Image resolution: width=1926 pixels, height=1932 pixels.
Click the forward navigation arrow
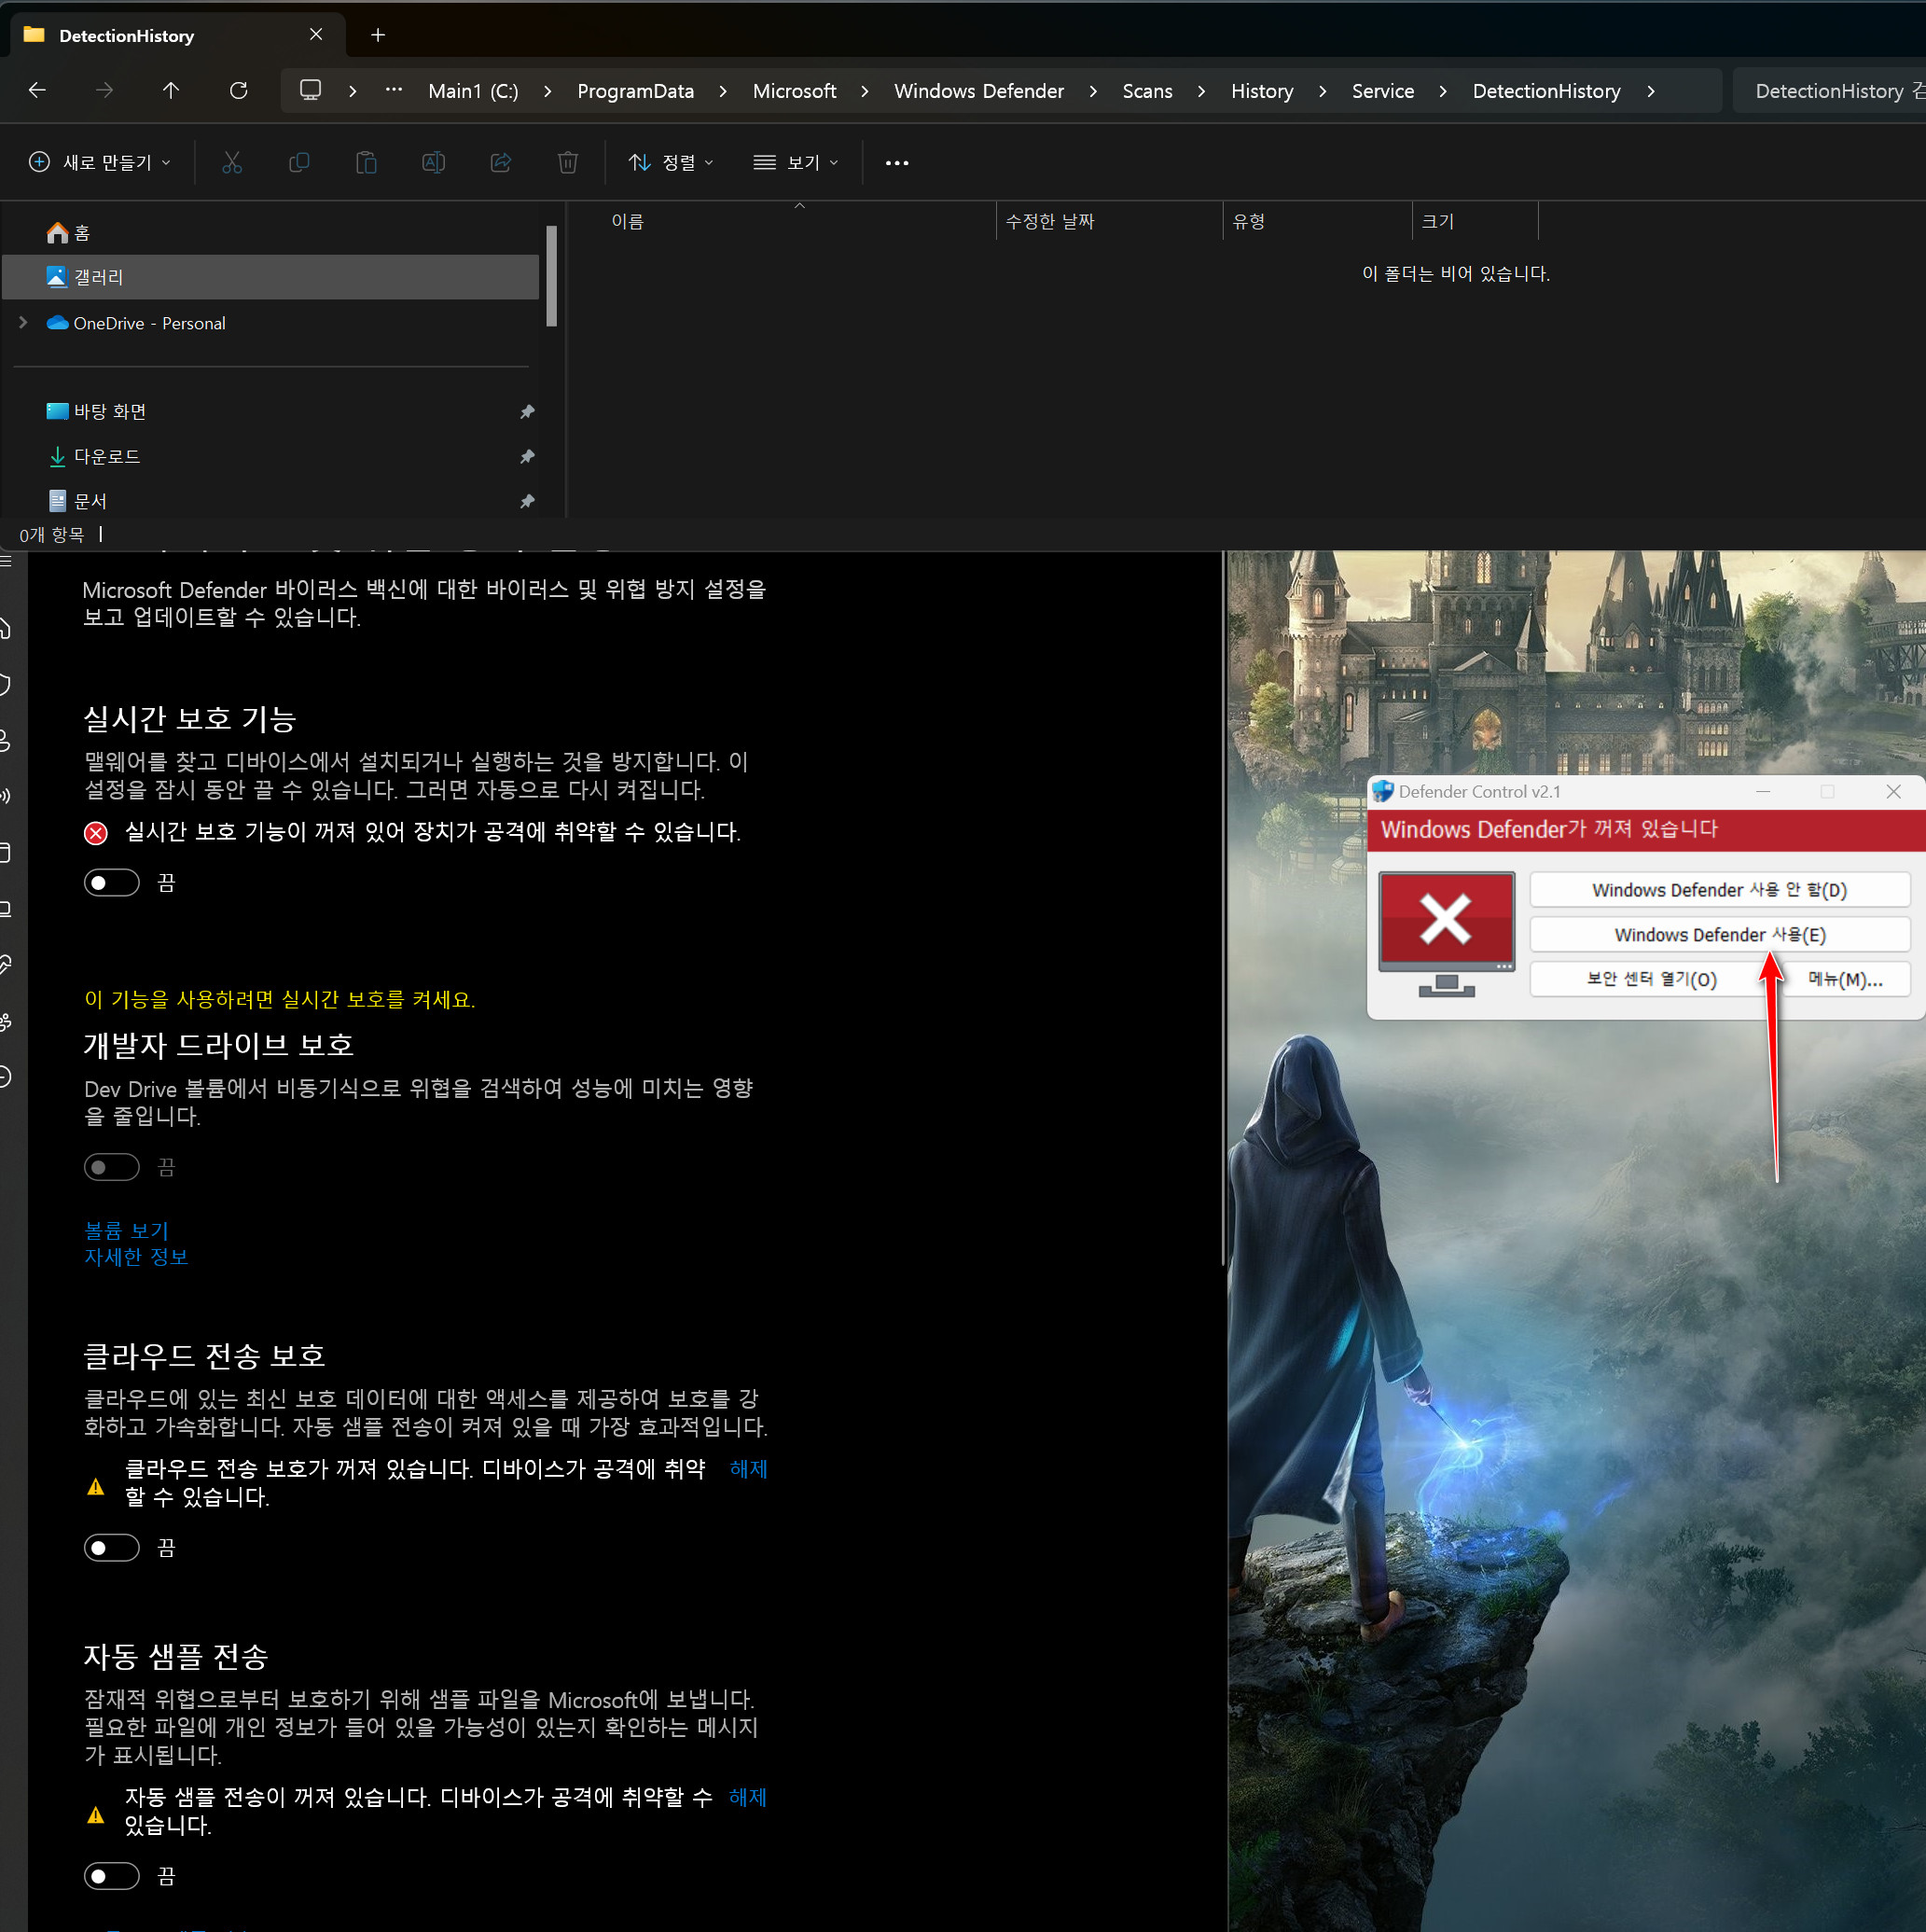click(x=104, y=91)
